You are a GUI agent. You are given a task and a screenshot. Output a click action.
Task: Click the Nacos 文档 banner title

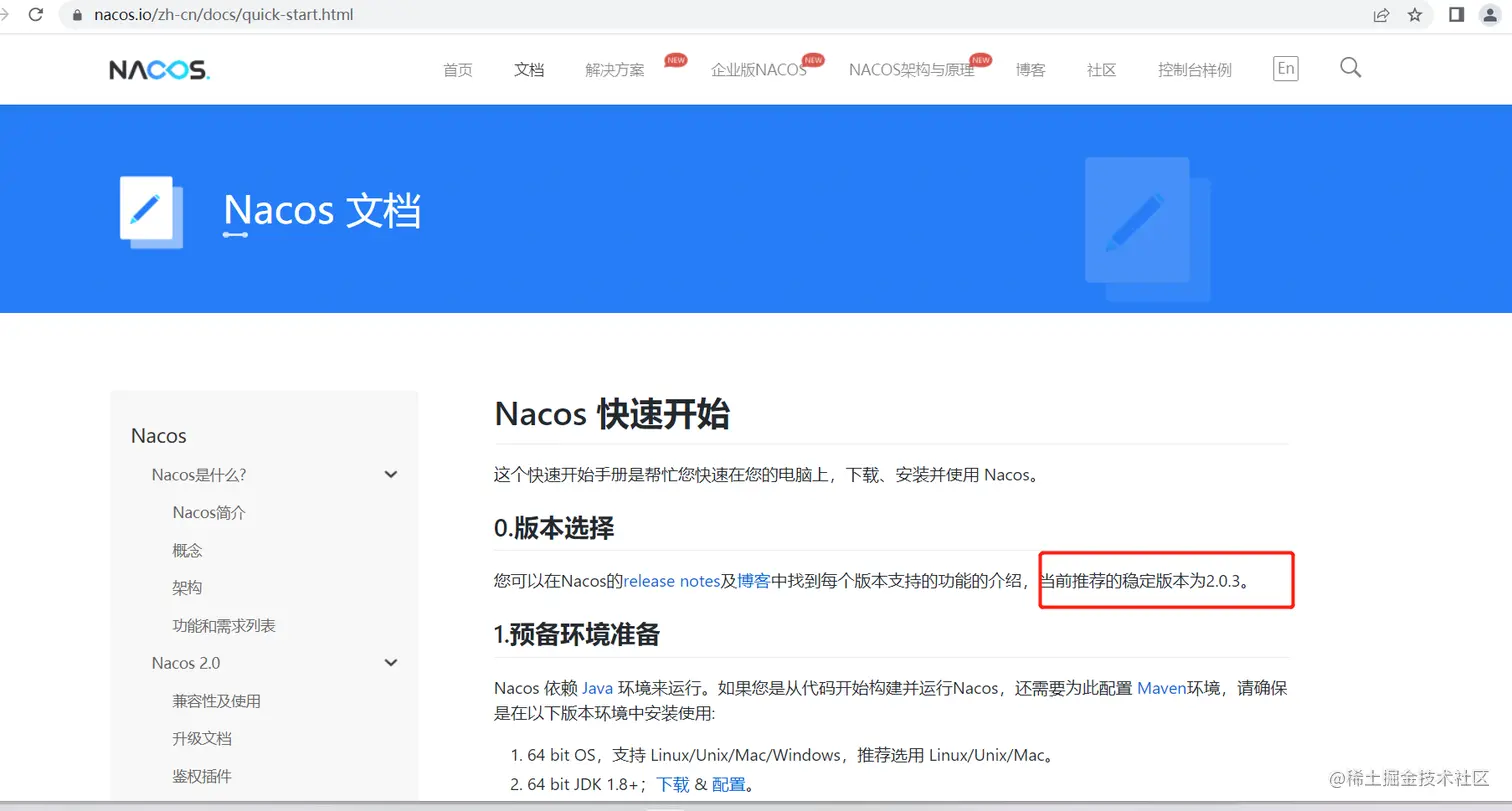click(x=322, y=210)
